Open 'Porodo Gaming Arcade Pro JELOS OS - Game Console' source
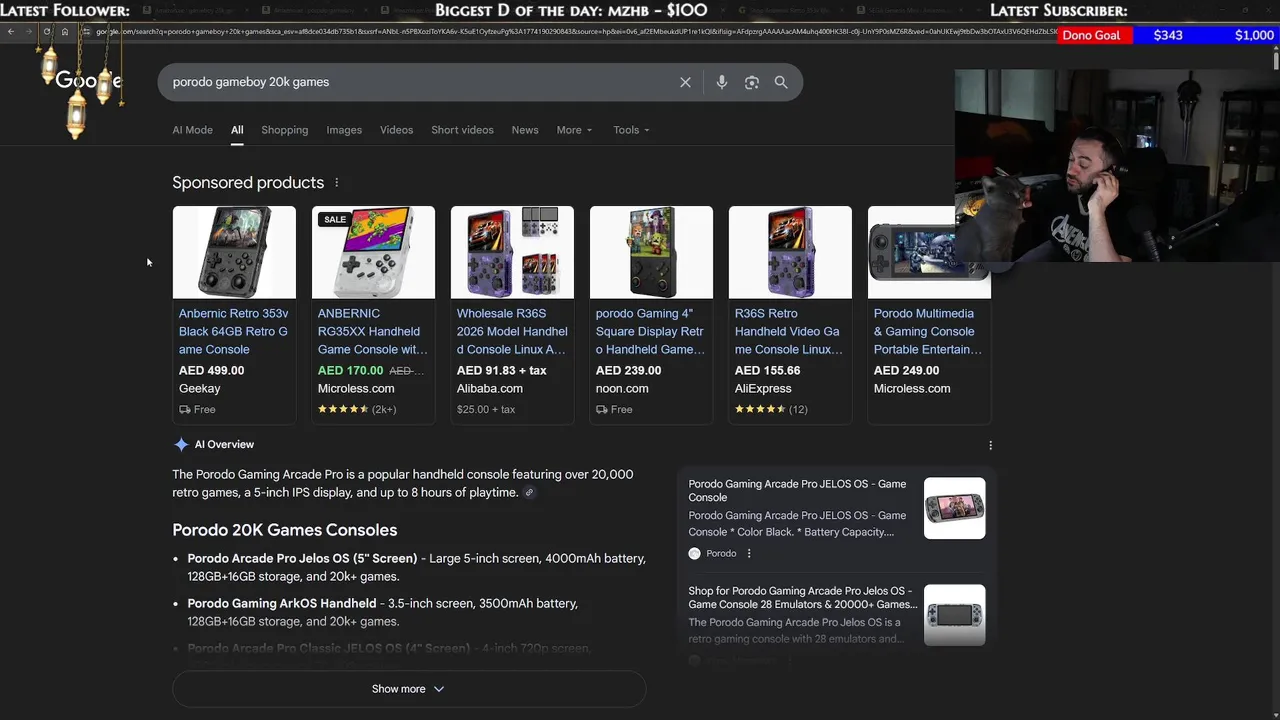 (797, 490)
